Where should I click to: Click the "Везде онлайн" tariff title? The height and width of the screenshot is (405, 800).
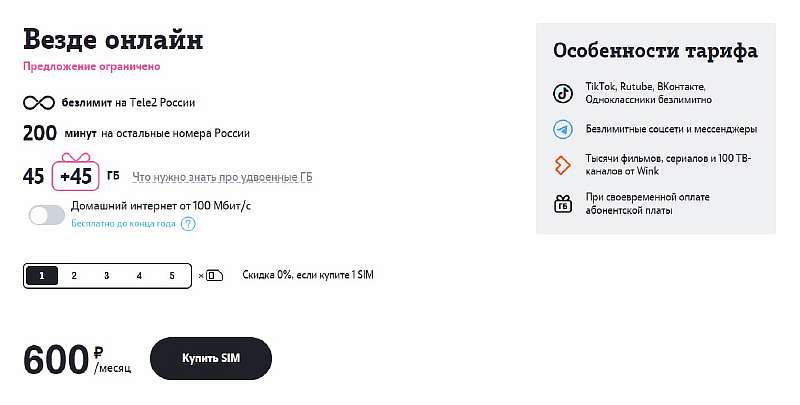(x=113, y=40)
